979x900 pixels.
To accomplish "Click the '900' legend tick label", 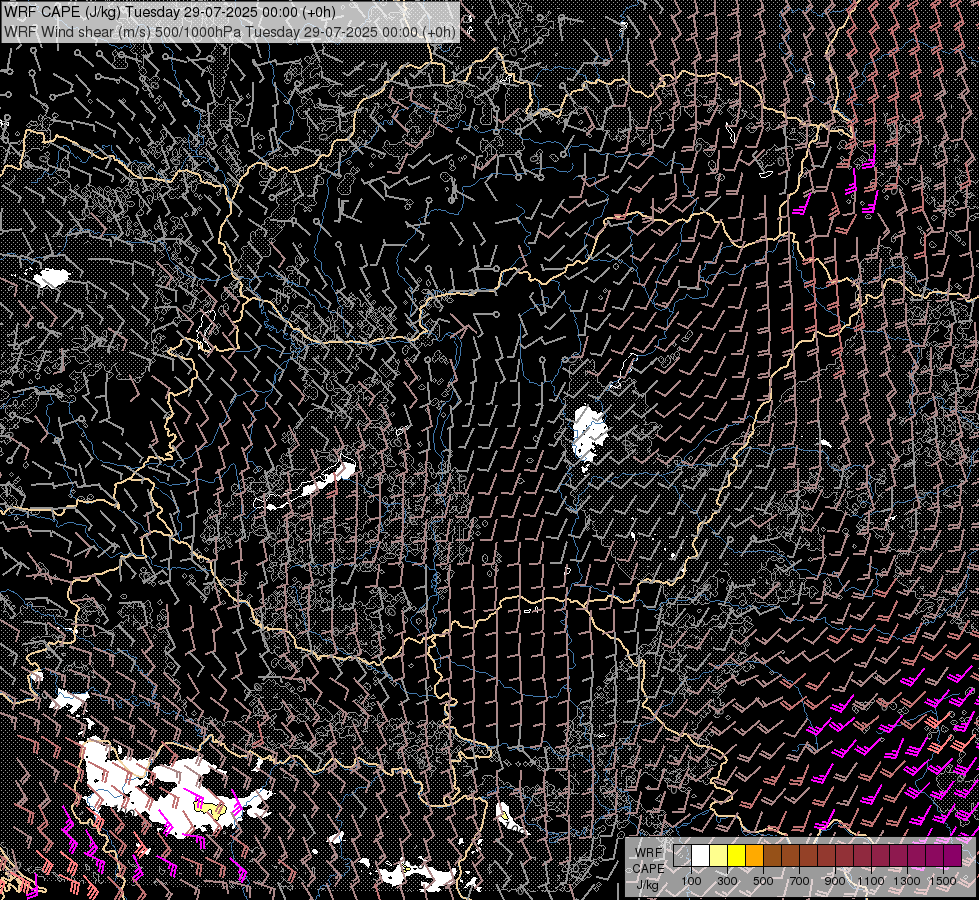I will pos(835,881).
